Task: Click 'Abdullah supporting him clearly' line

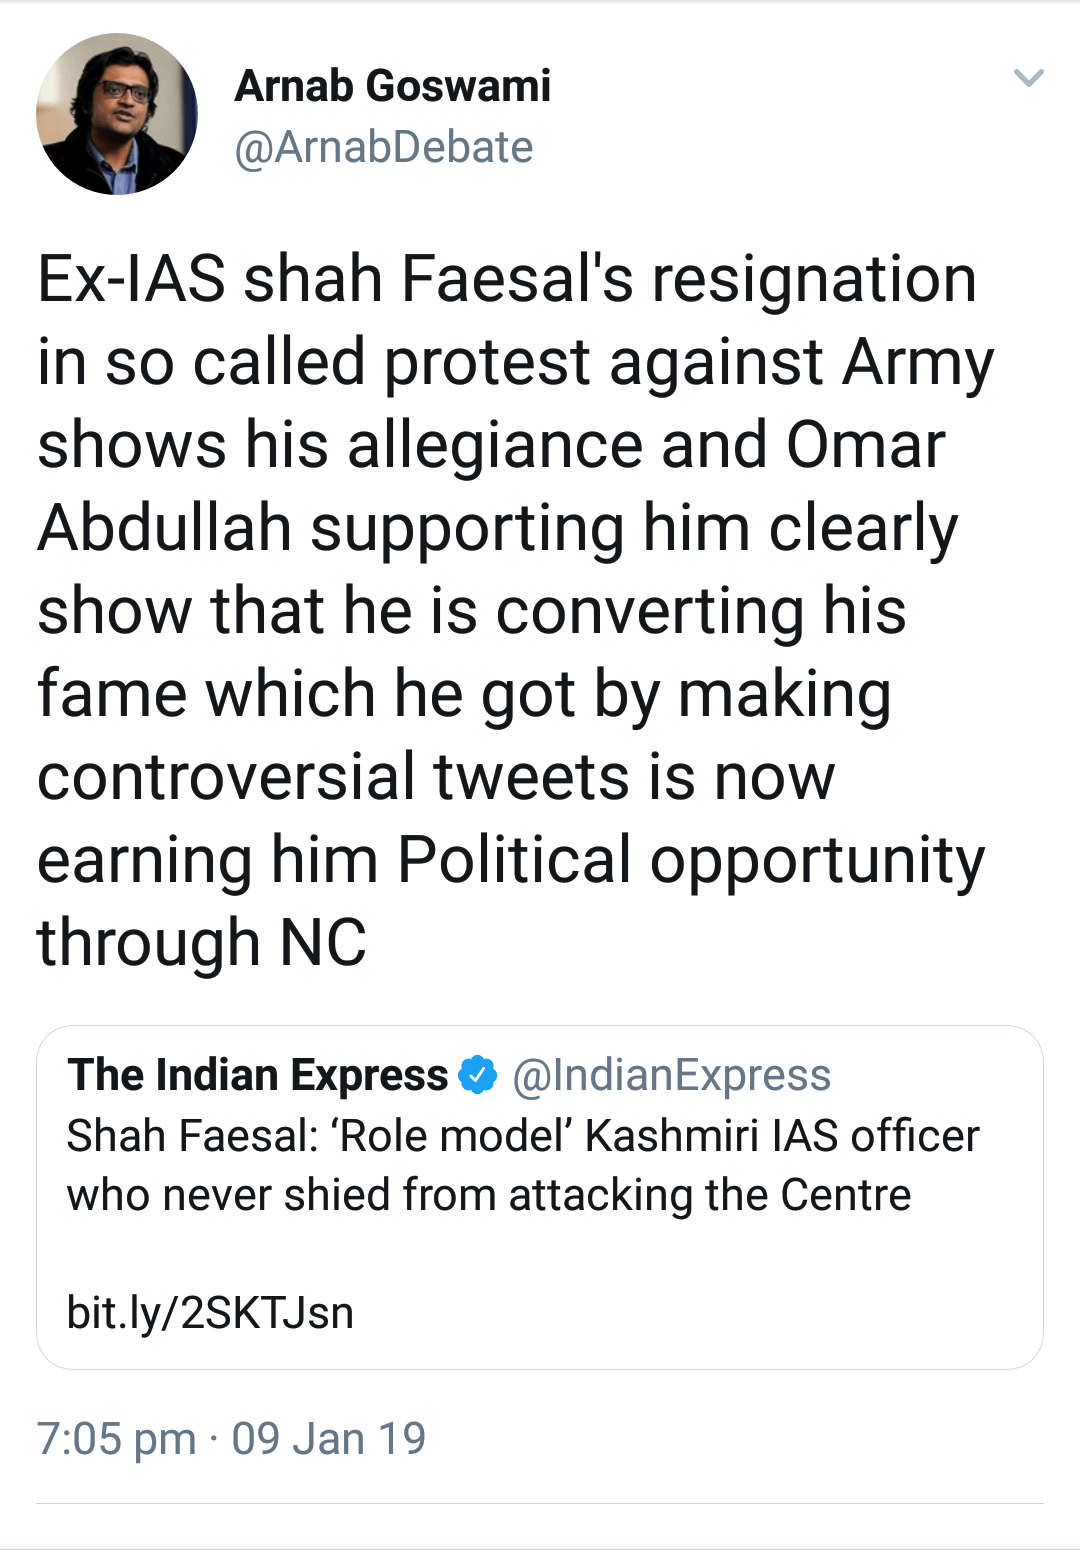Action: (497, 527)
